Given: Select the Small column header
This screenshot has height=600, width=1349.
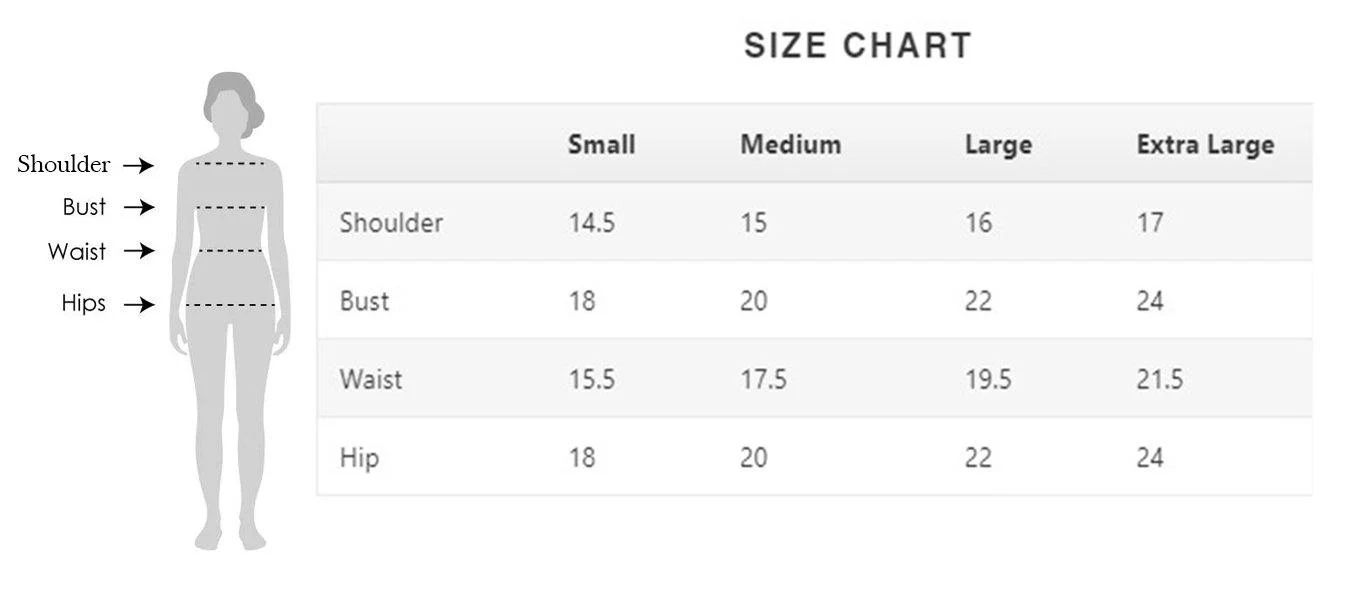Looking at the screenshot, I should pos(601,144).
